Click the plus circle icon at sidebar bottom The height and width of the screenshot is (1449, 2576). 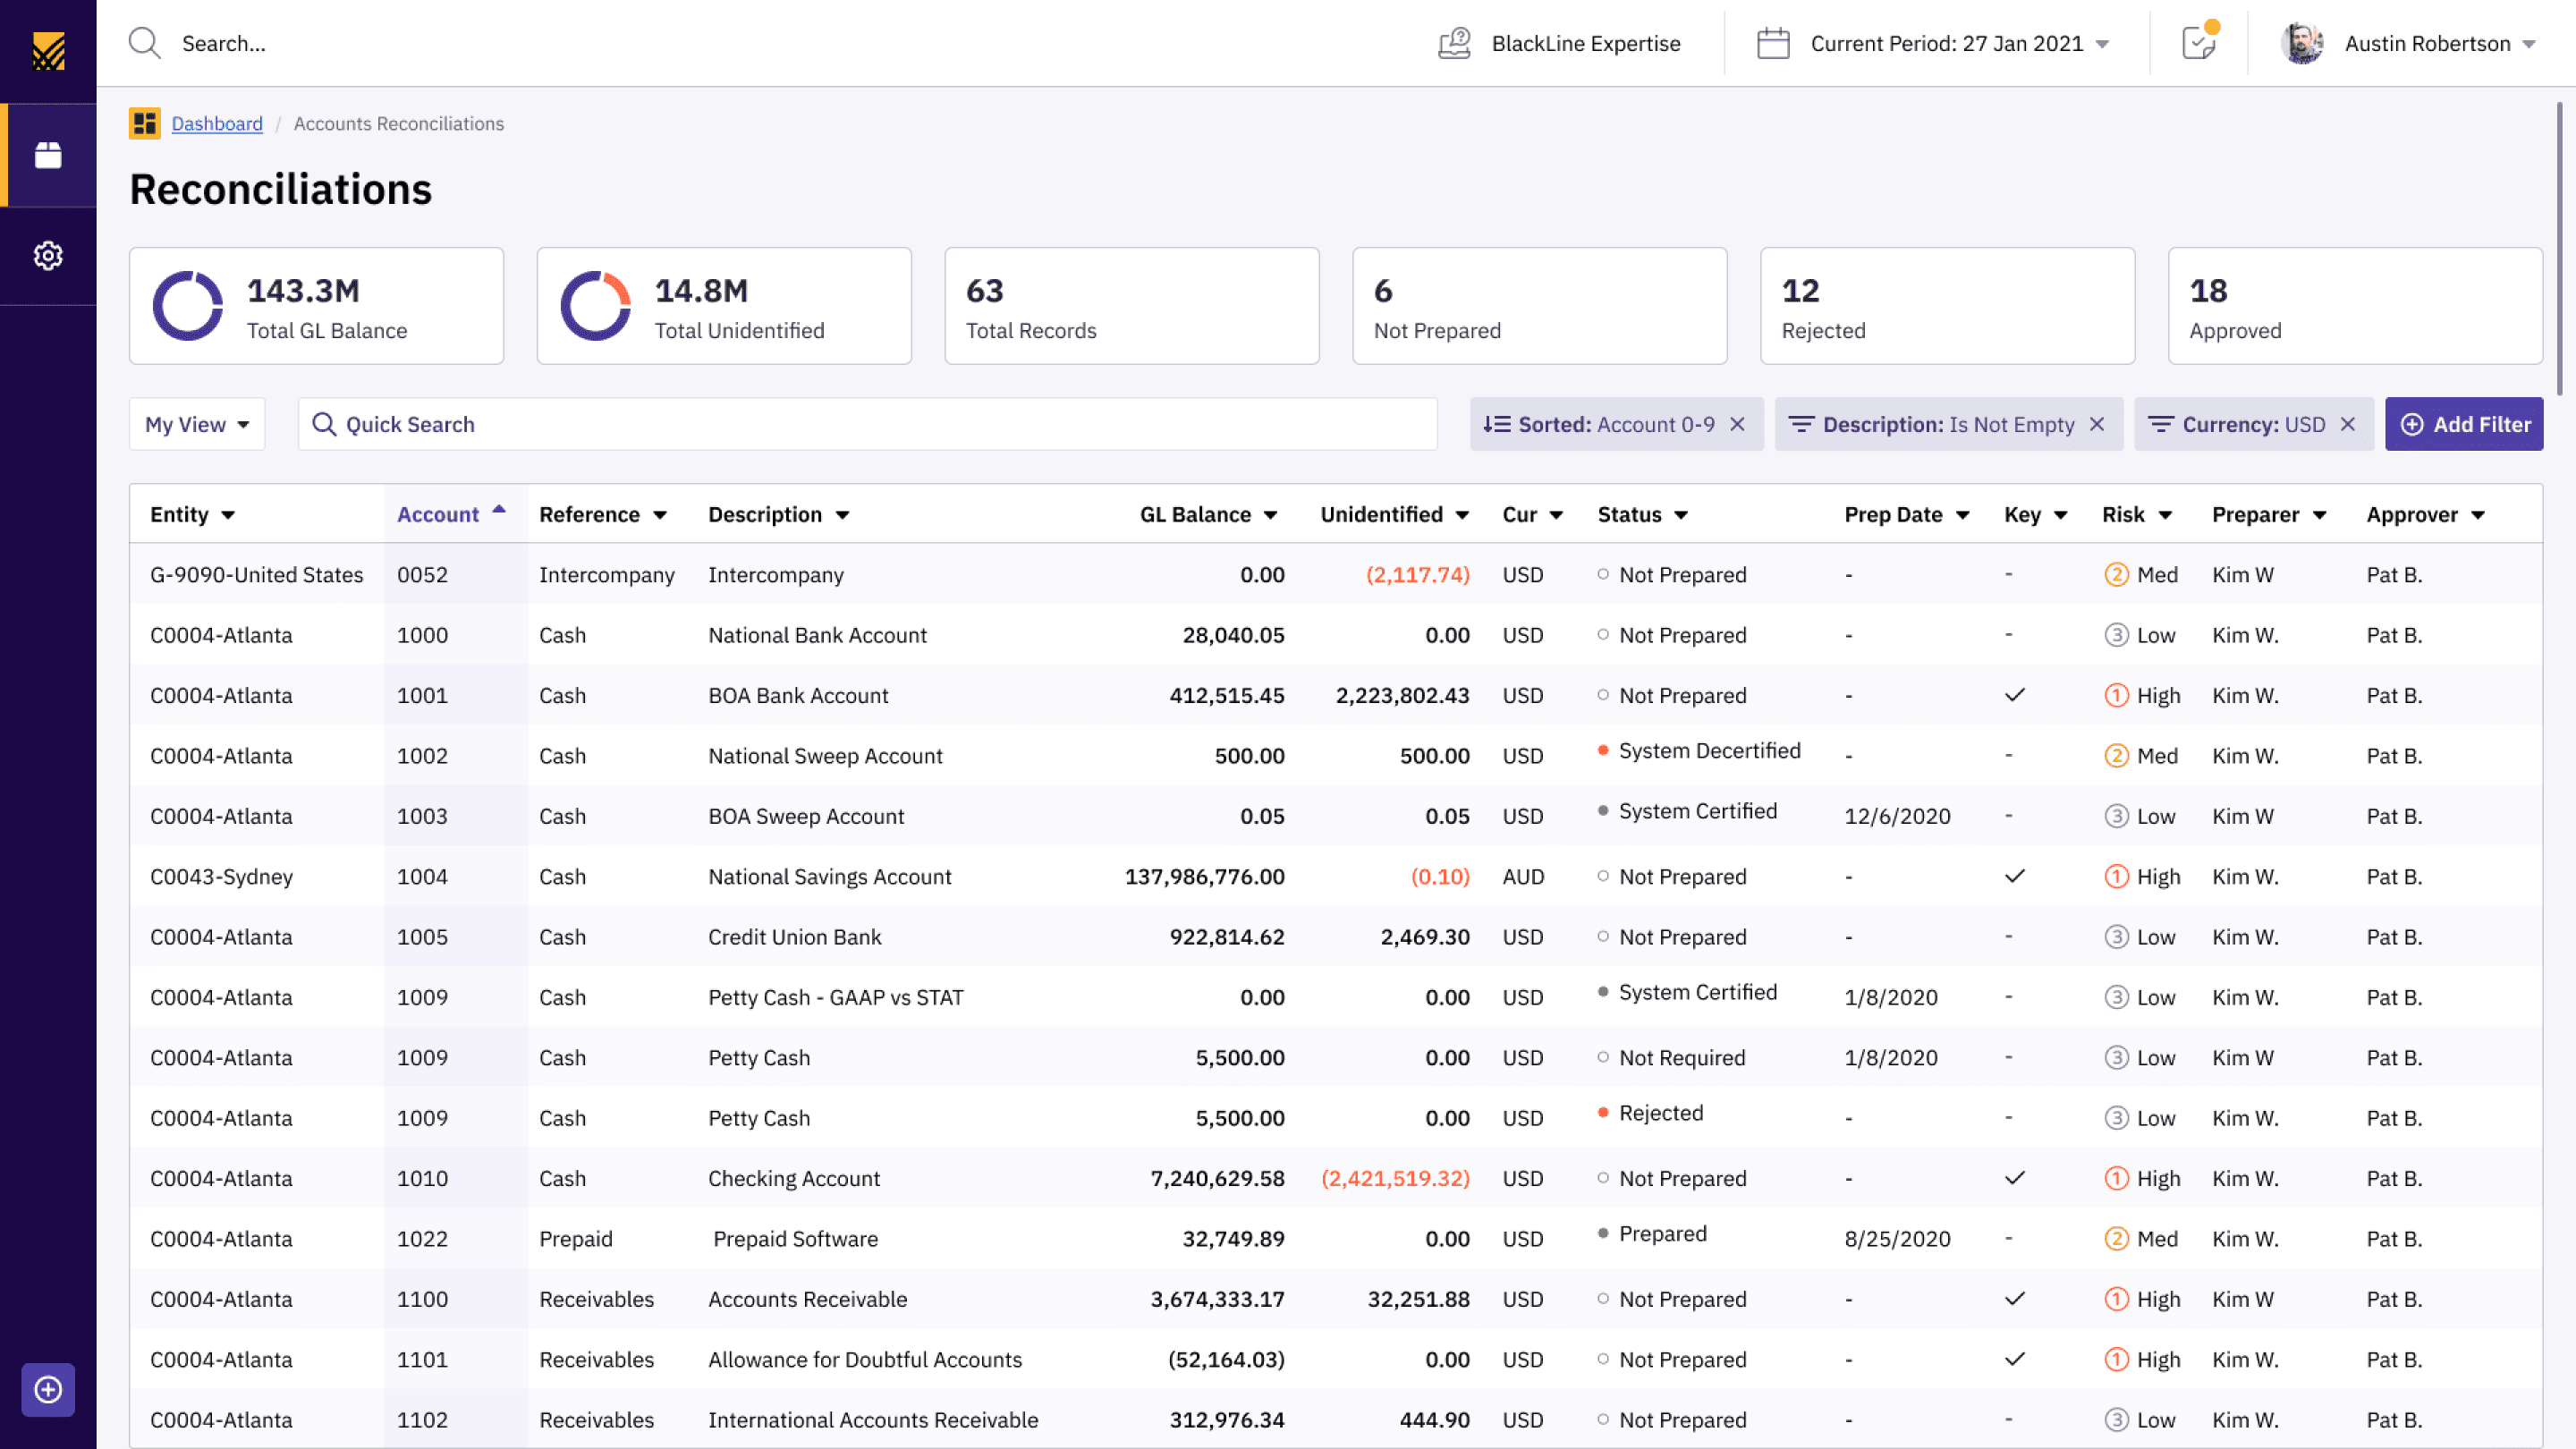click(x=48, y=1389)
